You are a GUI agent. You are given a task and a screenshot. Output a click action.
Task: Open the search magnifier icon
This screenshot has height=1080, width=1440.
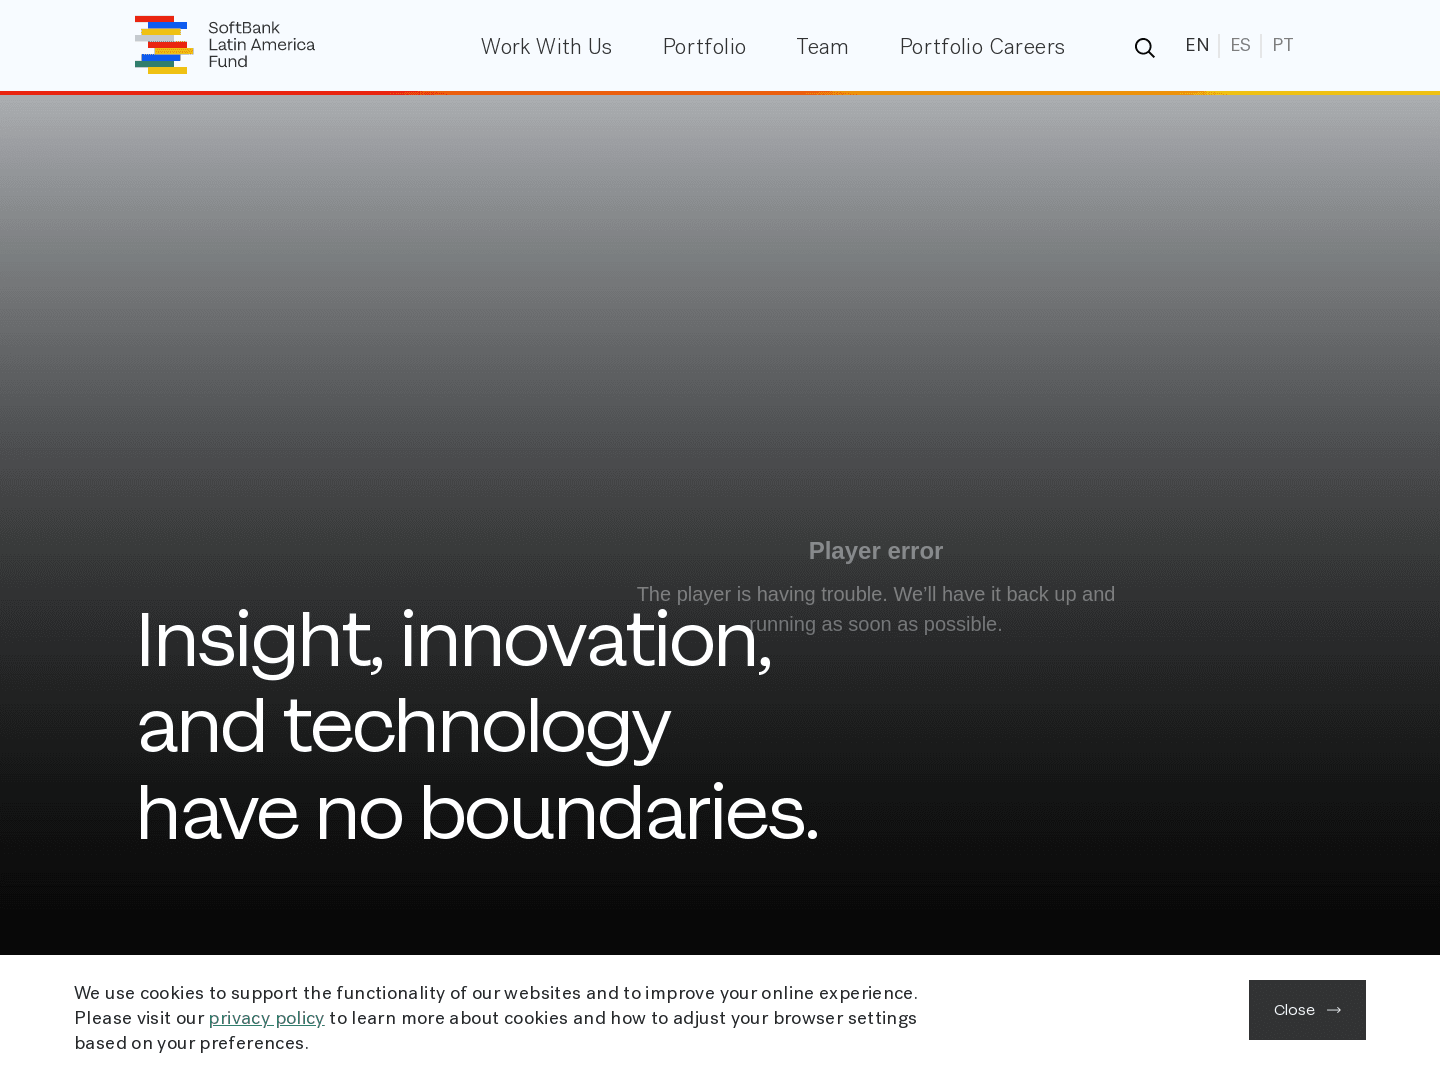1144,48
